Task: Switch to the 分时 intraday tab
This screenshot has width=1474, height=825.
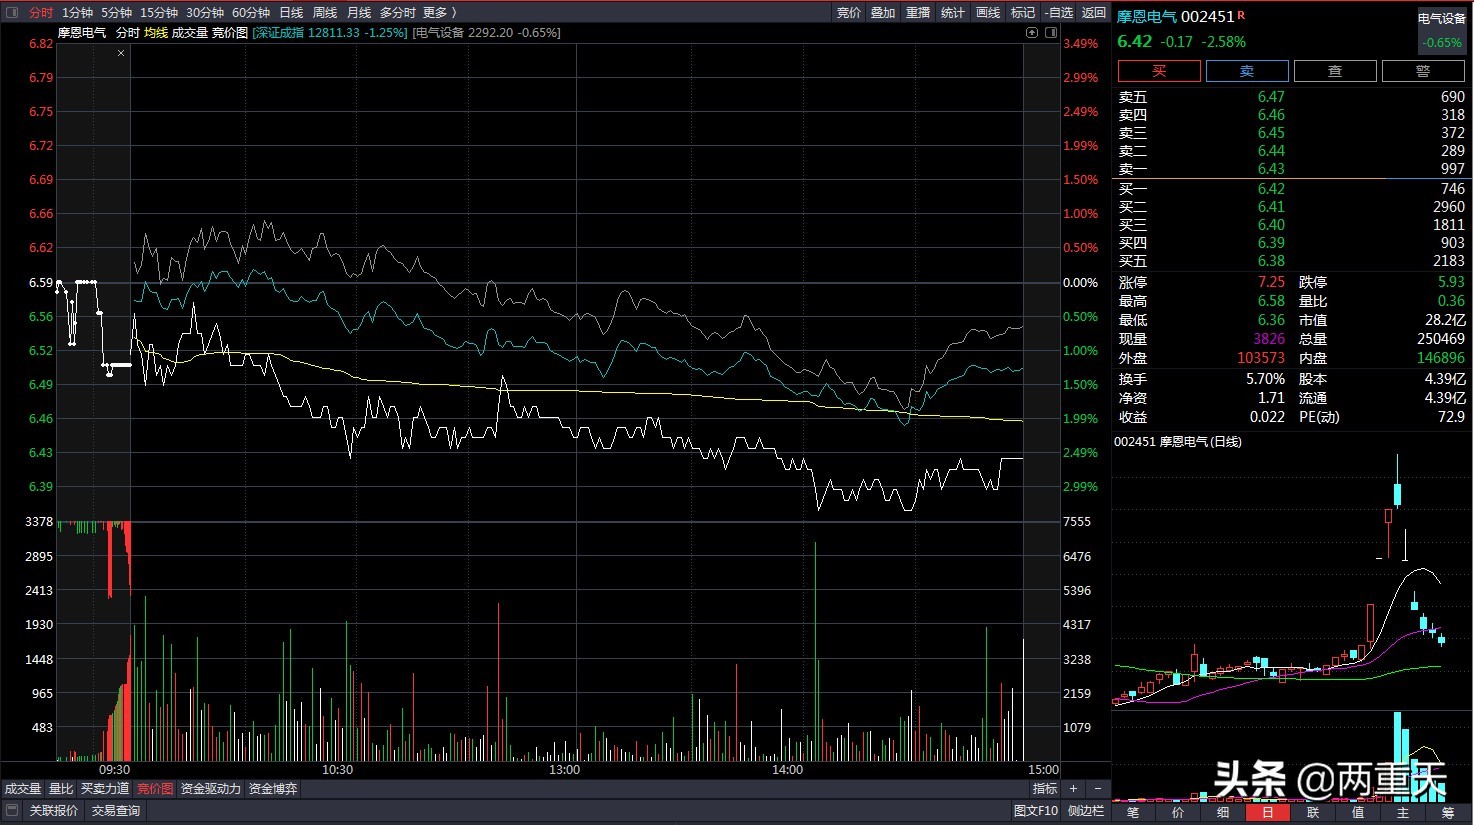Action: point(41,12)
